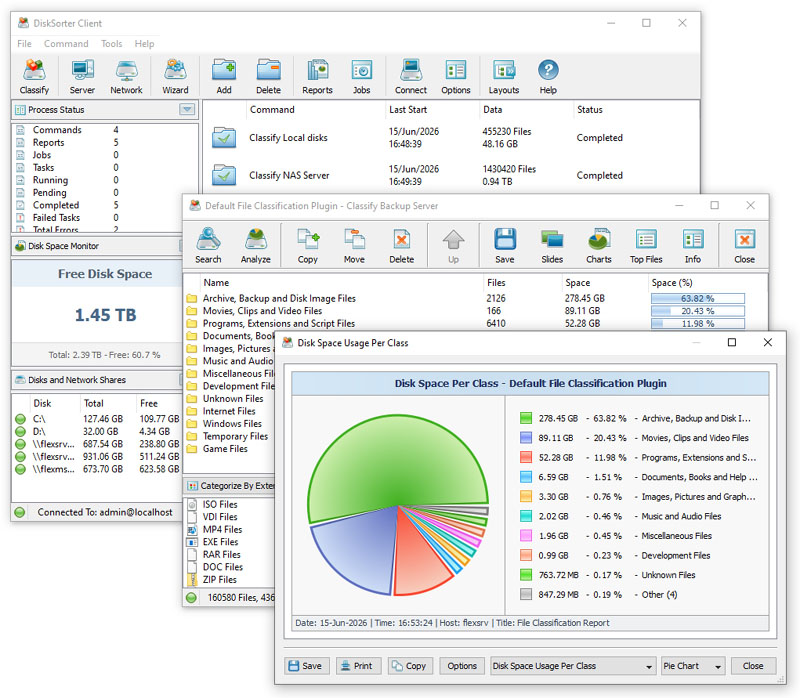
Task: Select the Classify Local disks command row
Action: click(451, 138)
